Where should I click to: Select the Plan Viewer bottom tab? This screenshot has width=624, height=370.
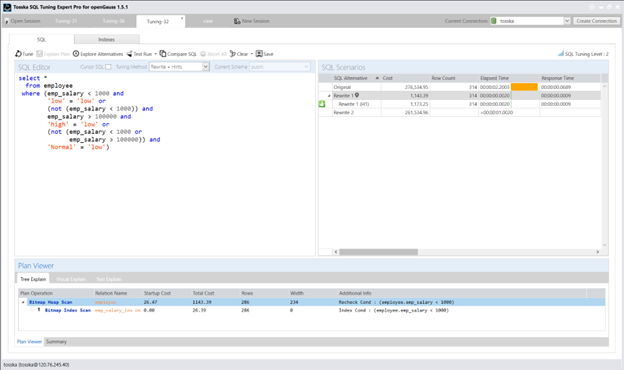[x=29, y=342]
